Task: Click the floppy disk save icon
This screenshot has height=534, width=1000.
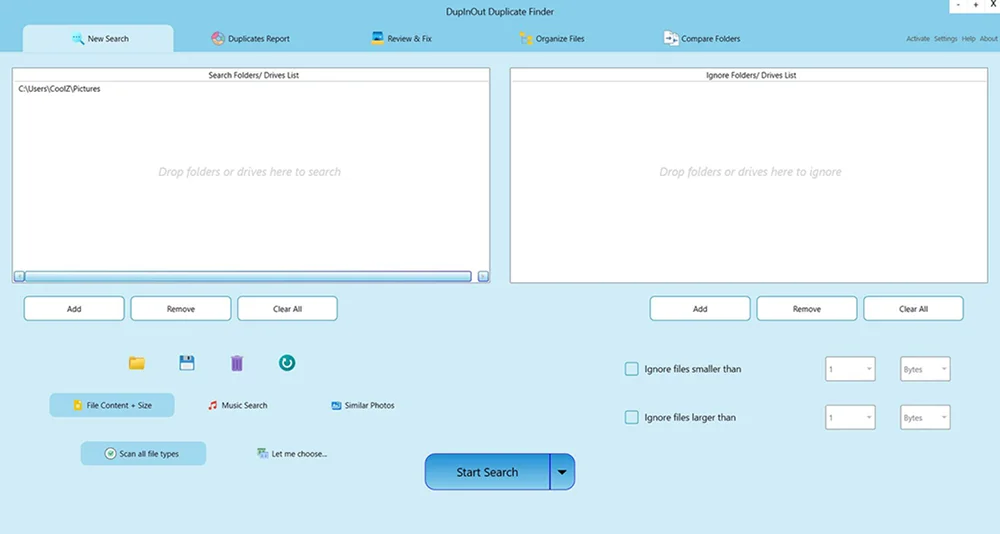Action: click(x=187, y=363)
